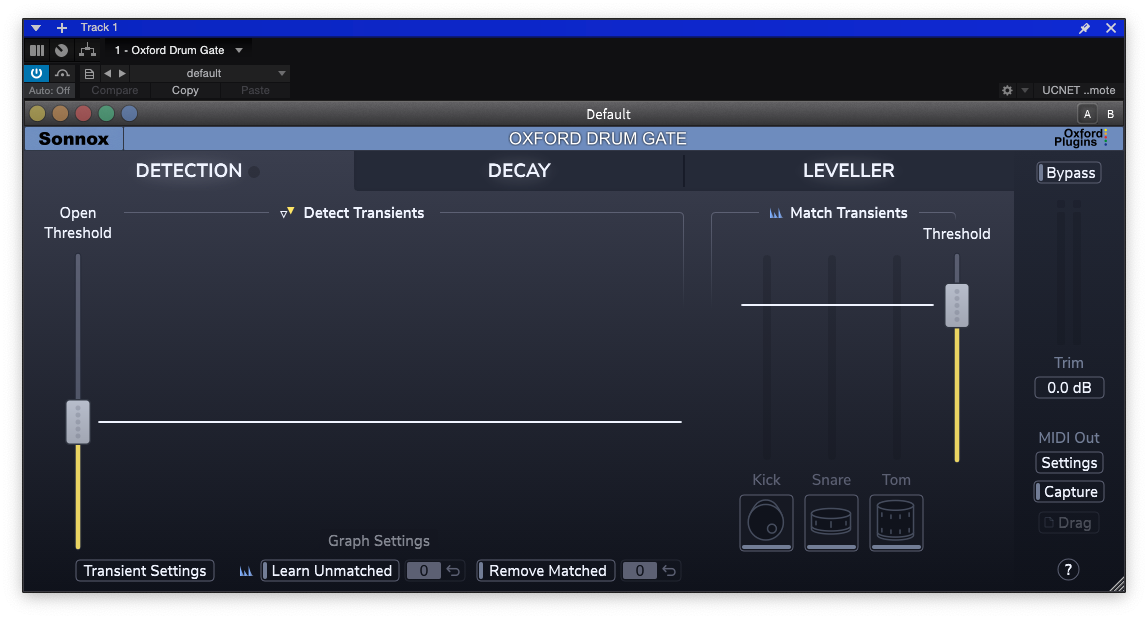Select the orange preset color dot
Viewport: 1148px width, 619px height.
61,114
